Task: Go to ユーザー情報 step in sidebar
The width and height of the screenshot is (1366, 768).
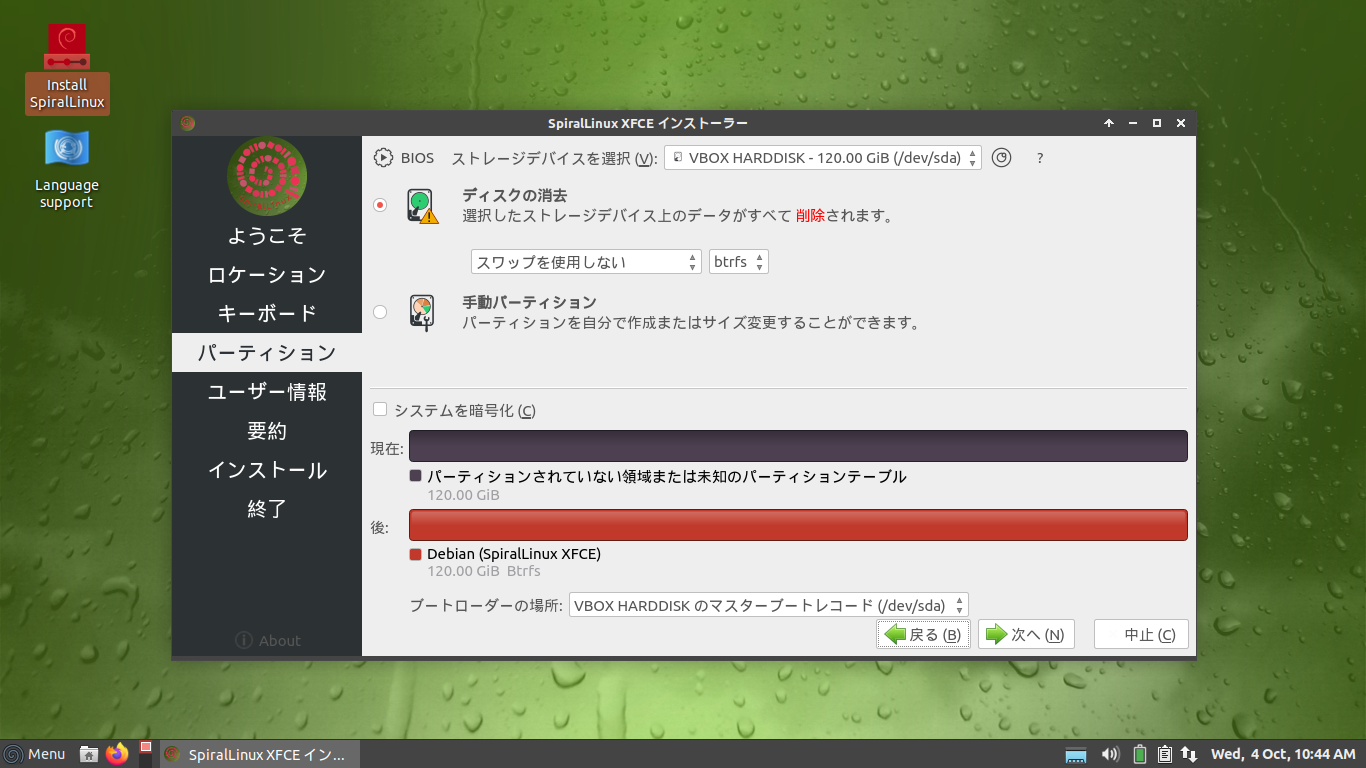Action: [267, 392]
